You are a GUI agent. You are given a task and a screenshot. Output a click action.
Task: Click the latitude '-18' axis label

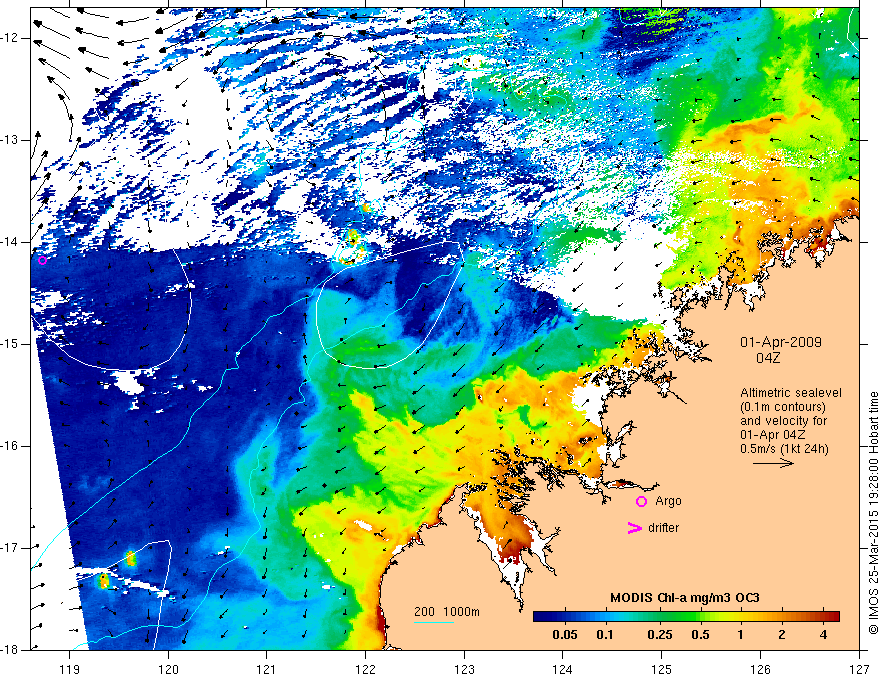pyautogui.click(x=11, y=650)
